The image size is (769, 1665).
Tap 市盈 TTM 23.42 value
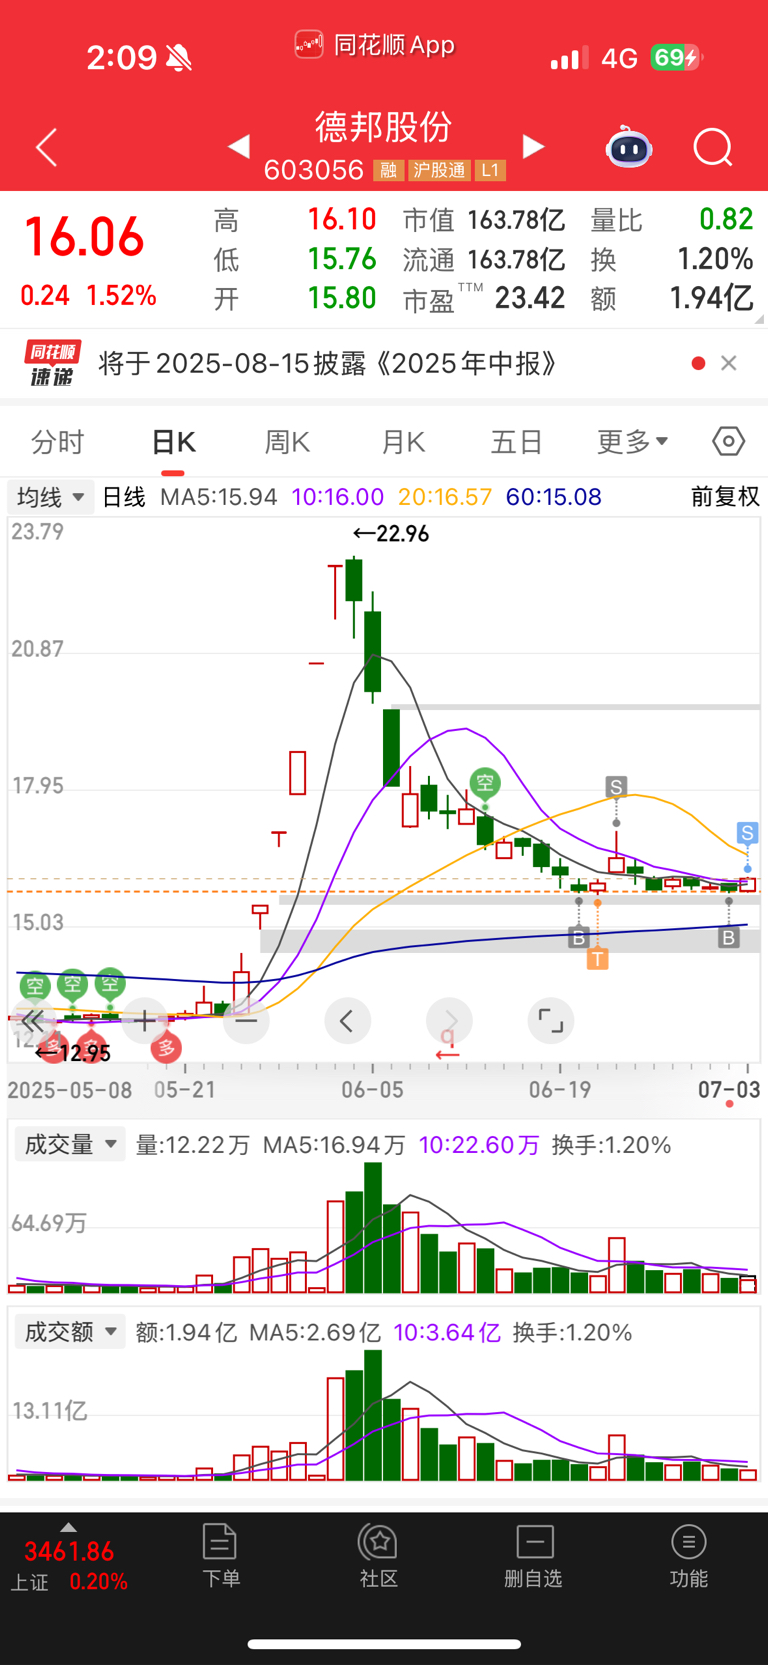[484, 298]
